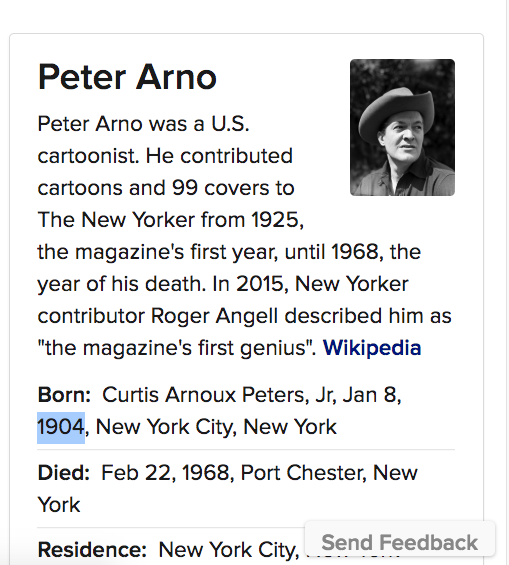The image size is (509, 565).
Task: Click Residence value New York City
Action: tap(229, 550)
